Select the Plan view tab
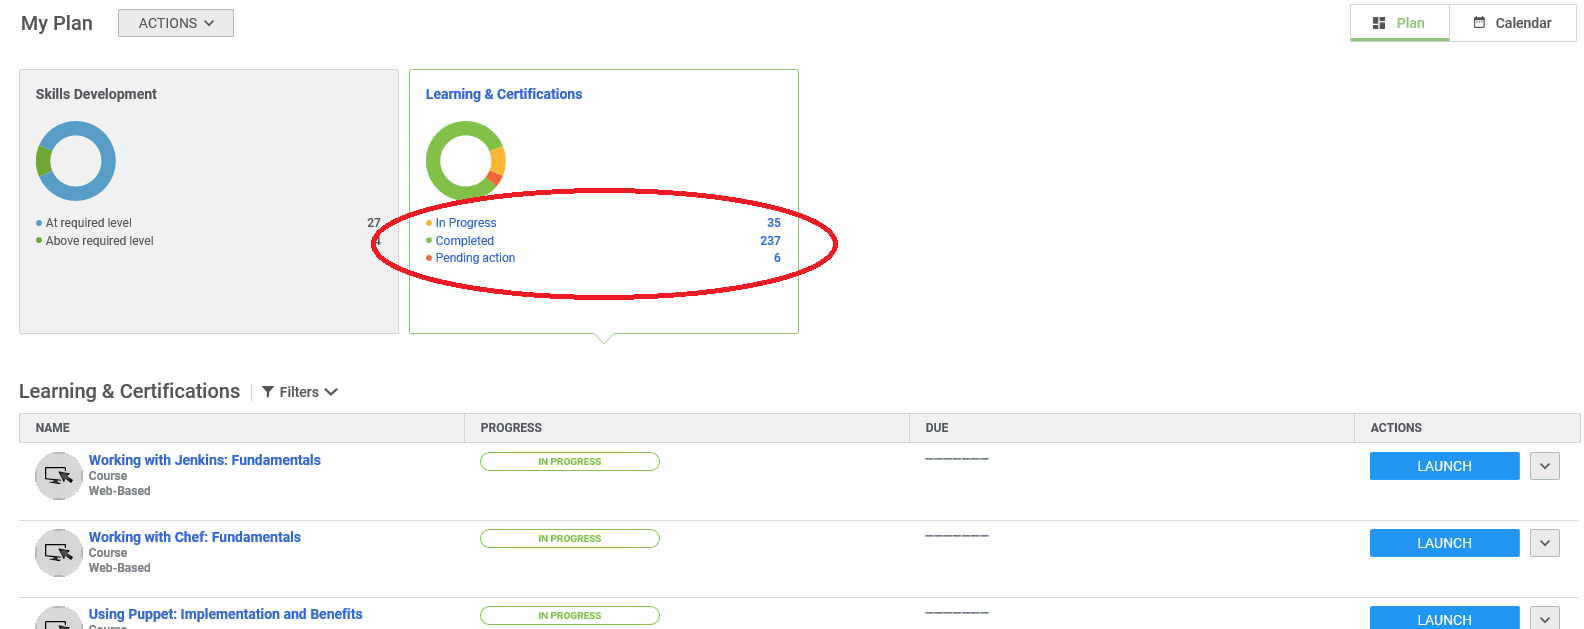The width and height of the screenshot is (1584, 629). (x=1399, y=23)
